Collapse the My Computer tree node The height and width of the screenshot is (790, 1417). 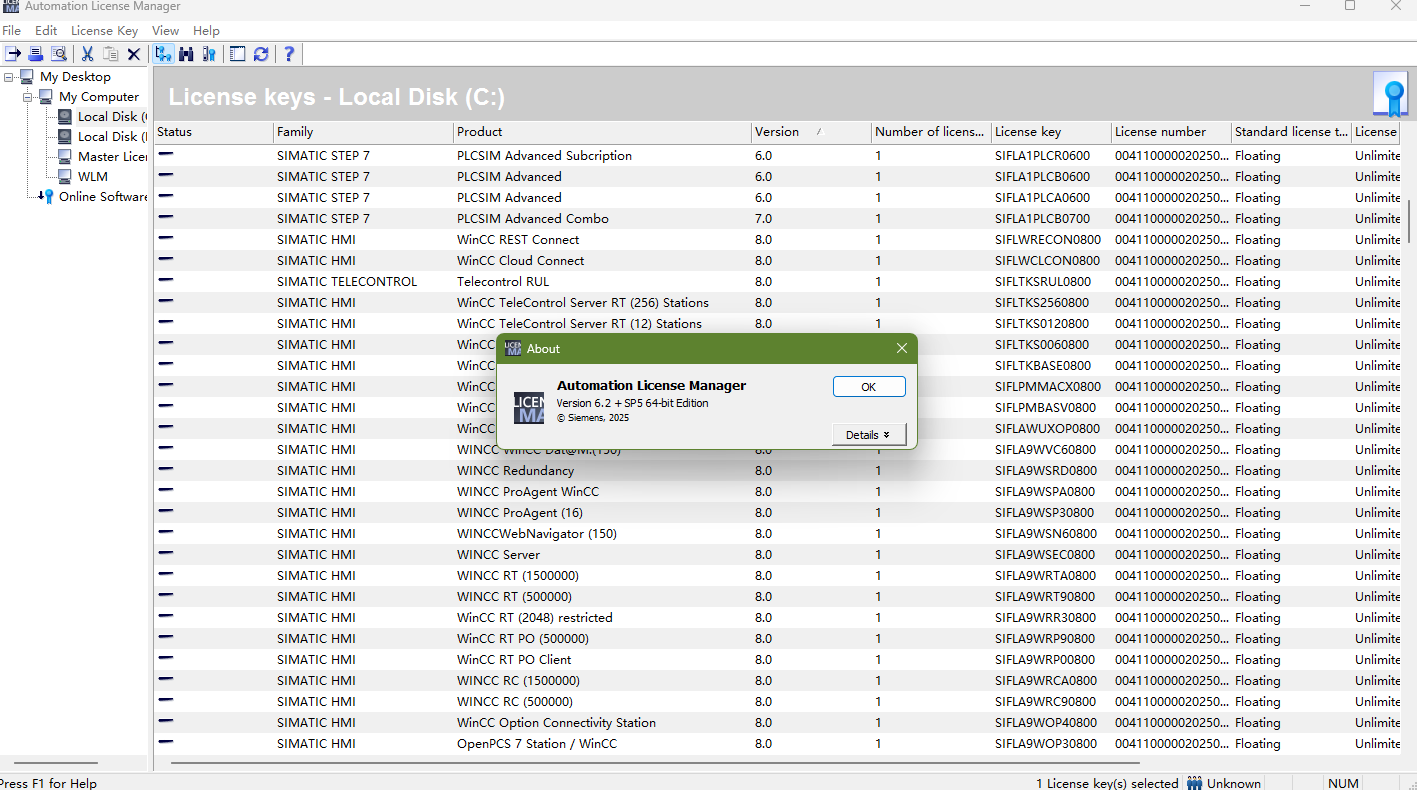(28, 97)
